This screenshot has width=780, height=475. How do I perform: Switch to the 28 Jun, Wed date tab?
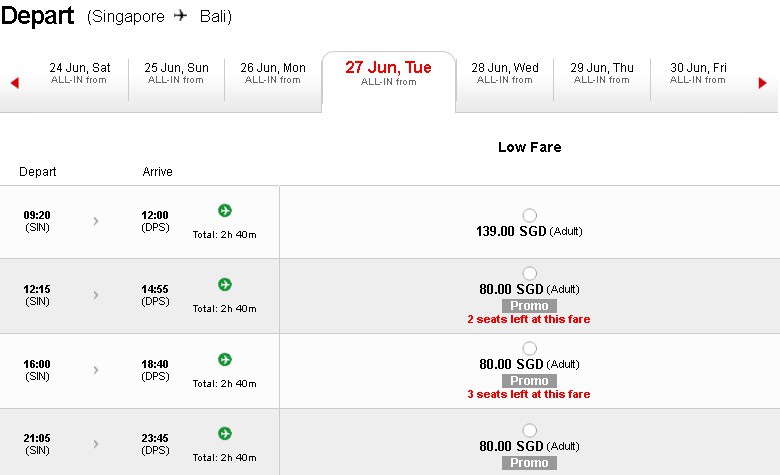(x=505, y=80)
